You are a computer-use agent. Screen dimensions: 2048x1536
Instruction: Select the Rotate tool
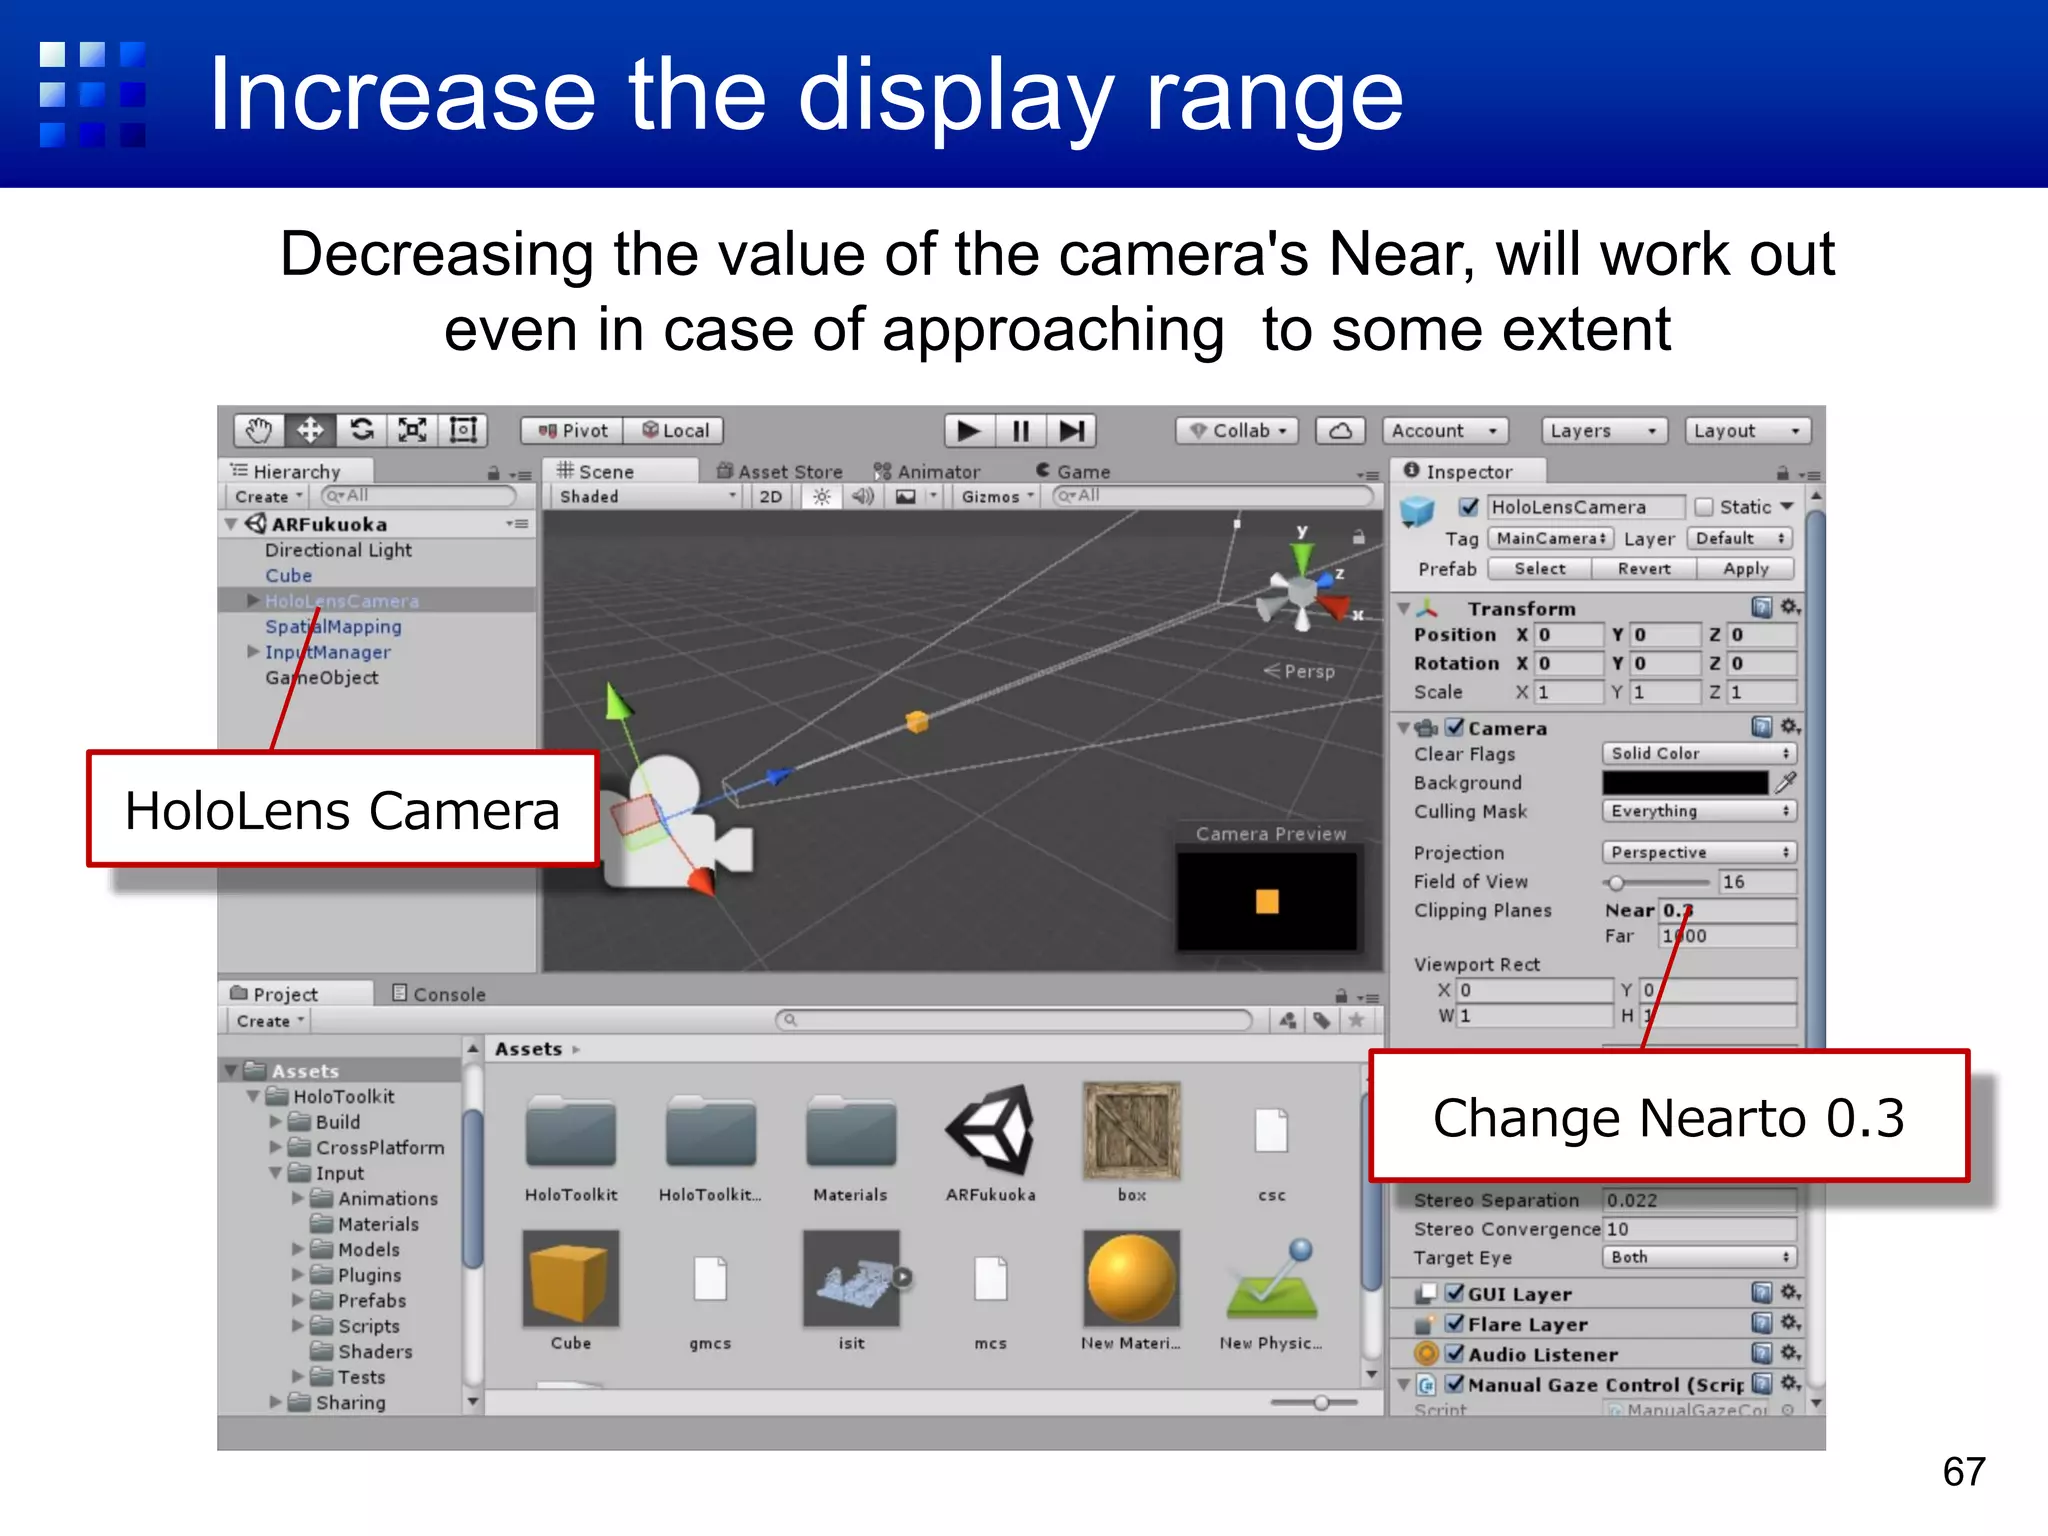(x=361, y=431)
